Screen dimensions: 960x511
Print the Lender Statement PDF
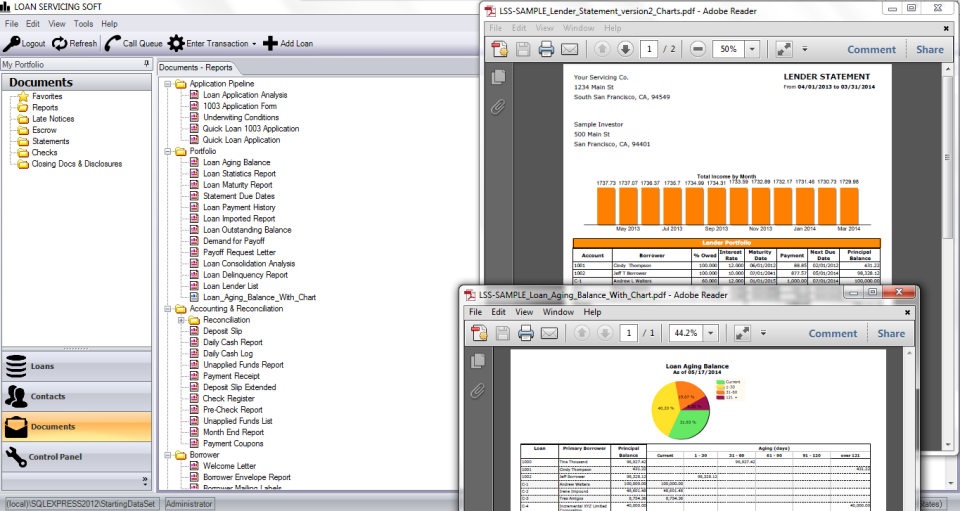tap(546, 49)
